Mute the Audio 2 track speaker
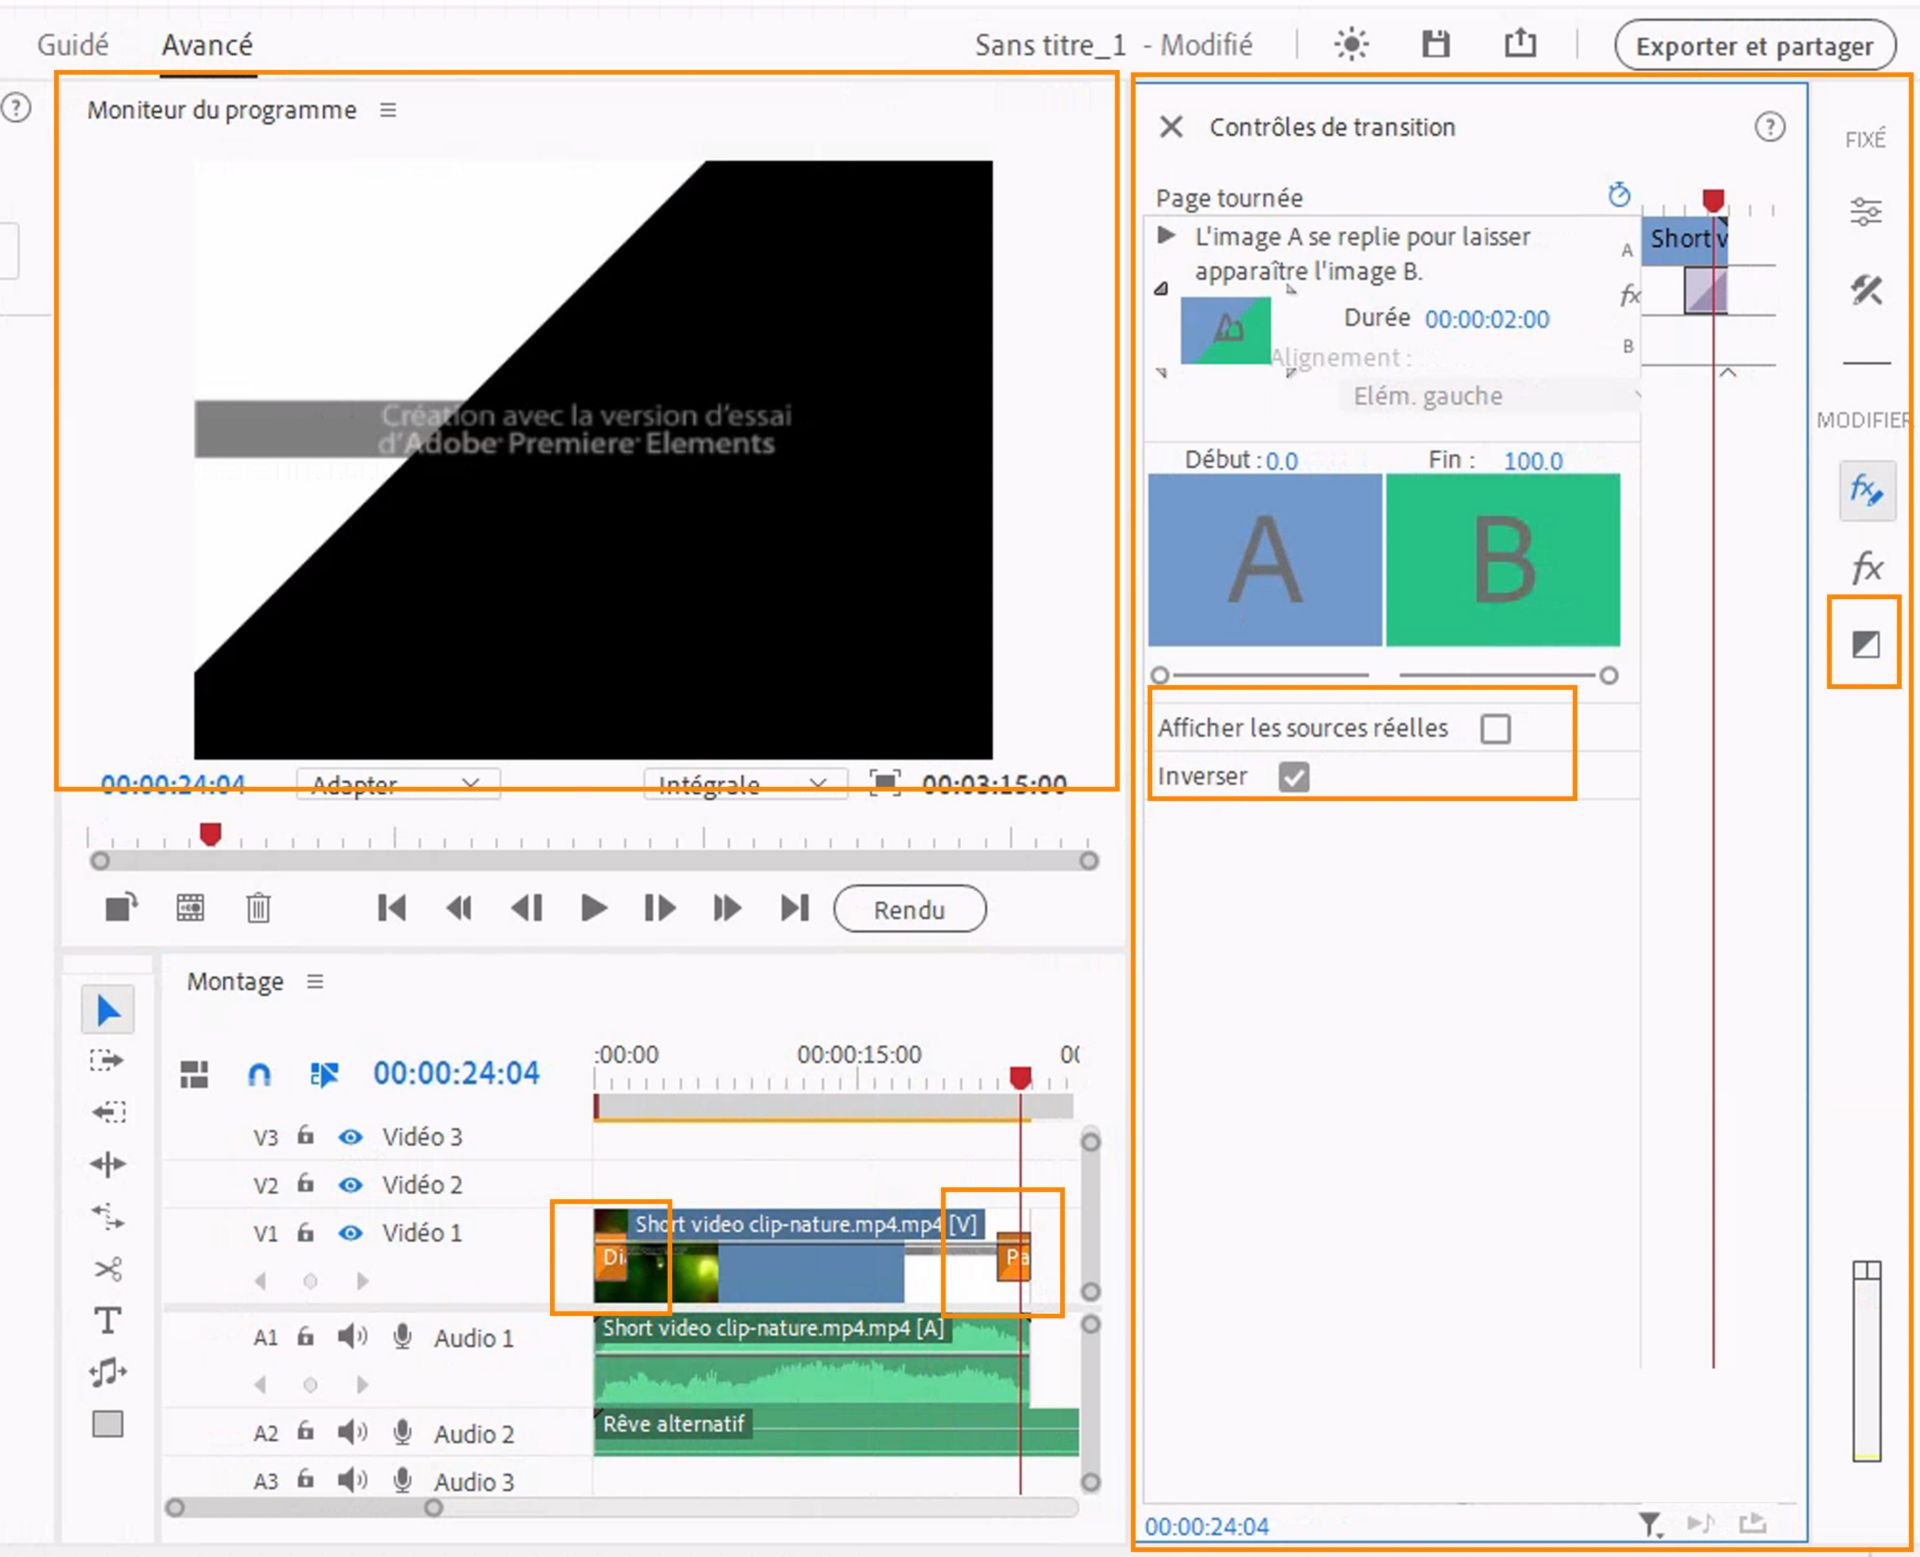Viewport: 1920px width, 1557px height. 352,1433
